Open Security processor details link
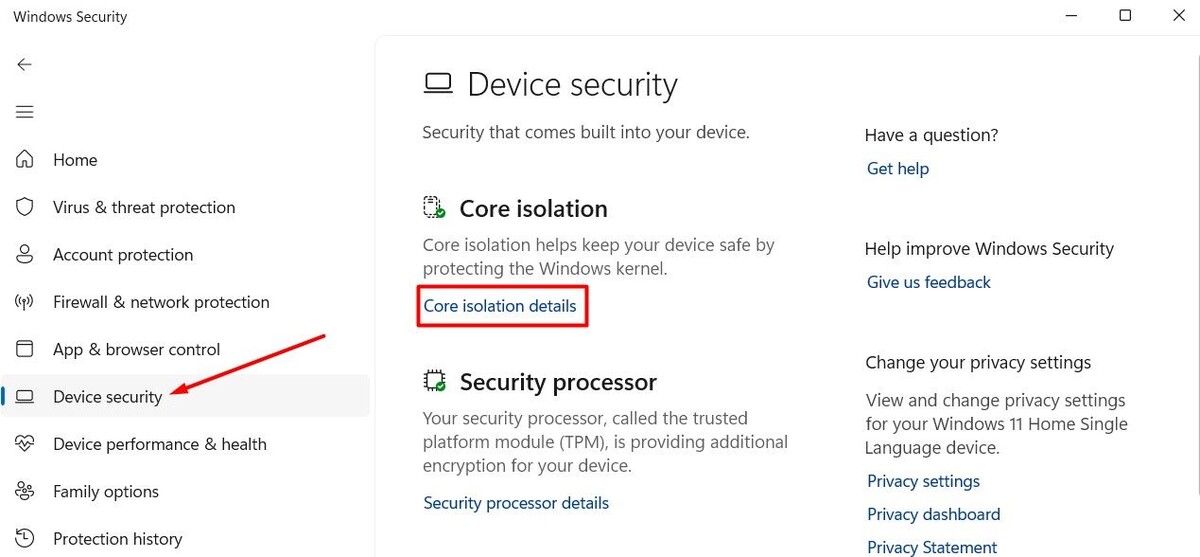The height and width of the screenshot is (557, 1200). click(516, 503)
